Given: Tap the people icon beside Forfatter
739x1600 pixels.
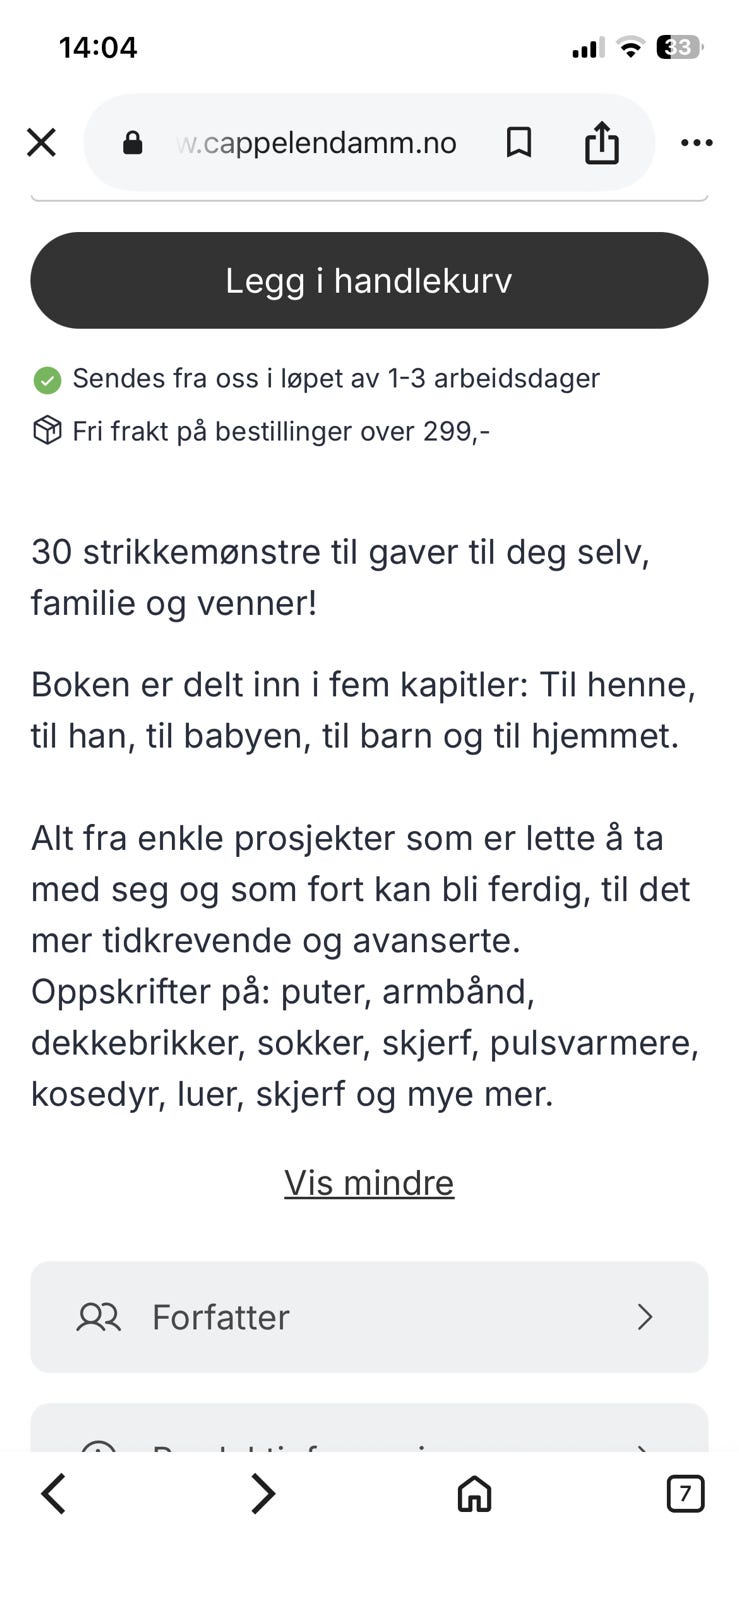Looking at the screenshot, I should pyautogui.click(x=99, y=1317).
